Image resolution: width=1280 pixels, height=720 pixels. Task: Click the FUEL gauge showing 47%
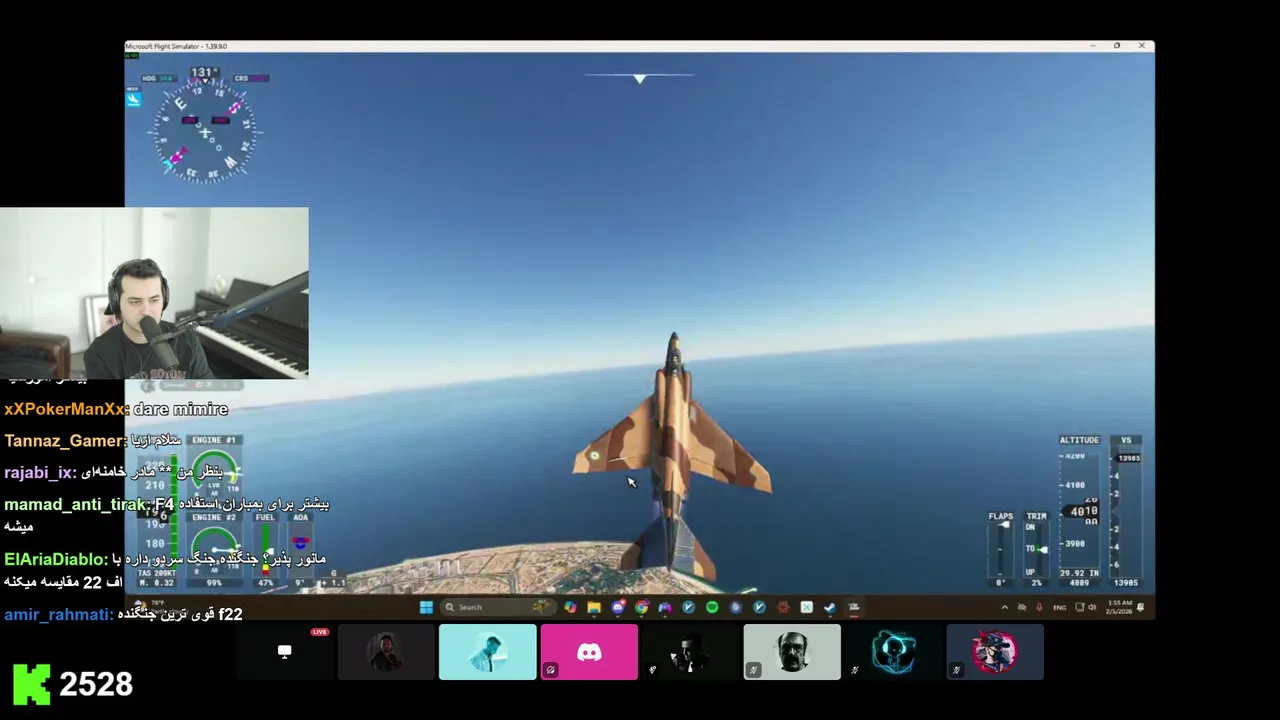click(x=265, y=549)
